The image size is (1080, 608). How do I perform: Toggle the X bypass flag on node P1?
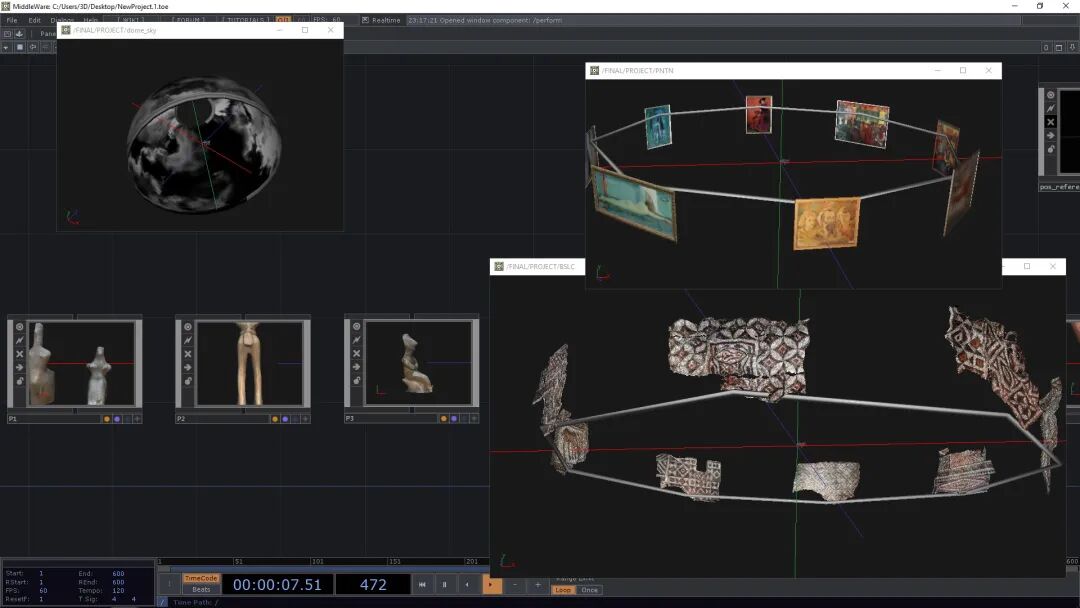[x=19, y=354]
